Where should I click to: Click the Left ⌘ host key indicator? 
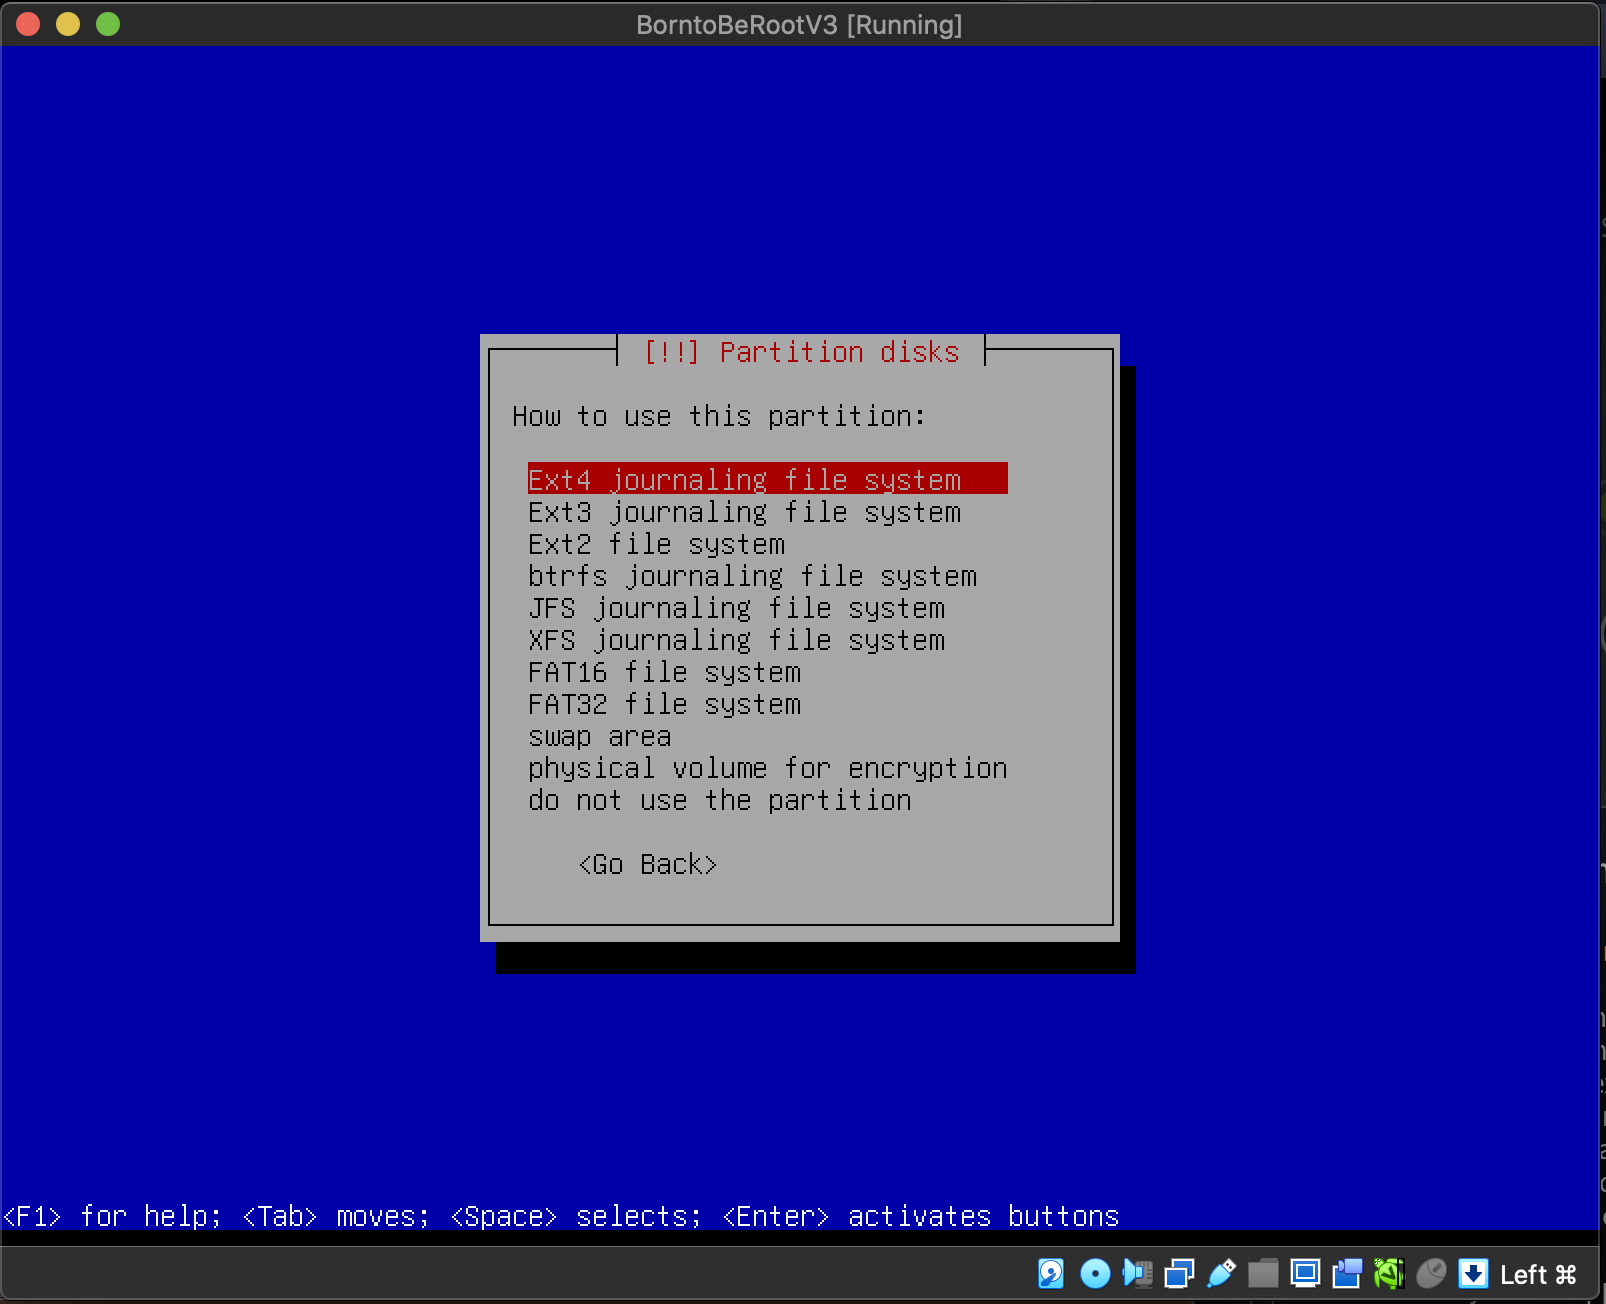(1538, 1274)
